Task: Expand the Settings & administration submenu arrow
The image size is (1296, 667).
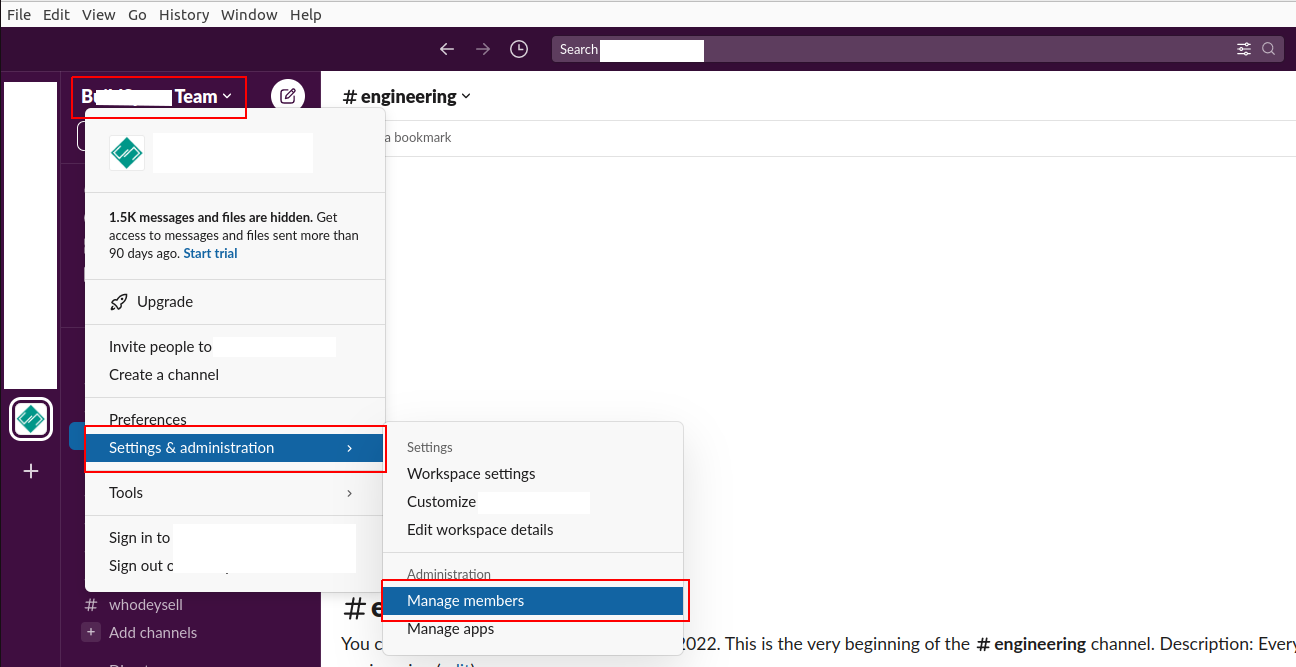Action: click(349, 448)
